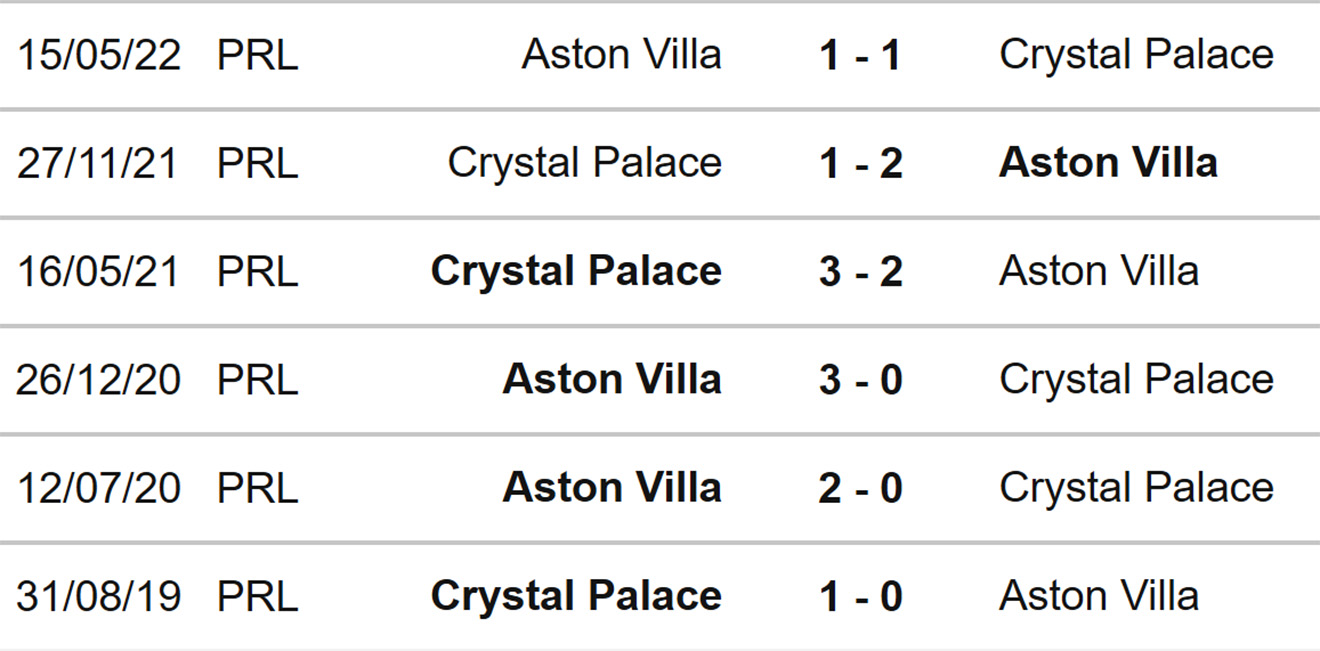Click Crystal Palace in the 12/07/20 row
The width and height of the screenshot is (1320, 651).
click(x=1136, y=488)
